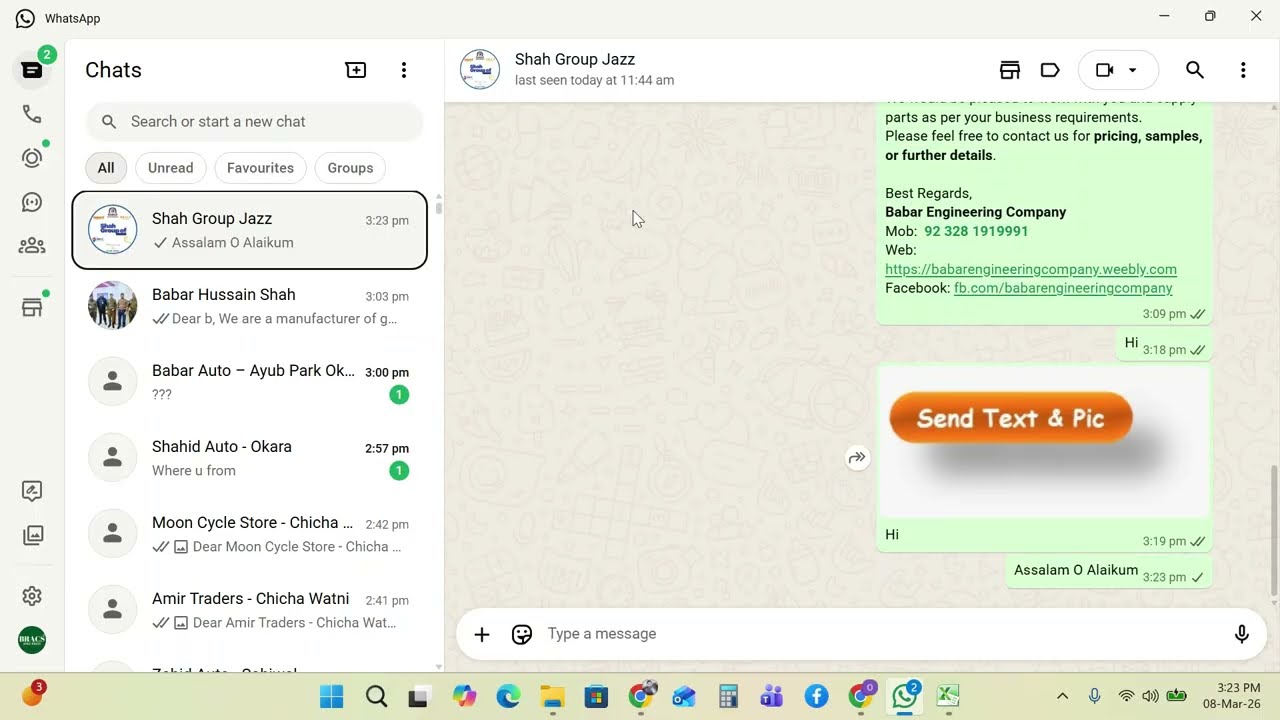The image size is (1280, 720).
Task: Click the Hi message sent at 3:18 pm
Action: click(1165, 345)
